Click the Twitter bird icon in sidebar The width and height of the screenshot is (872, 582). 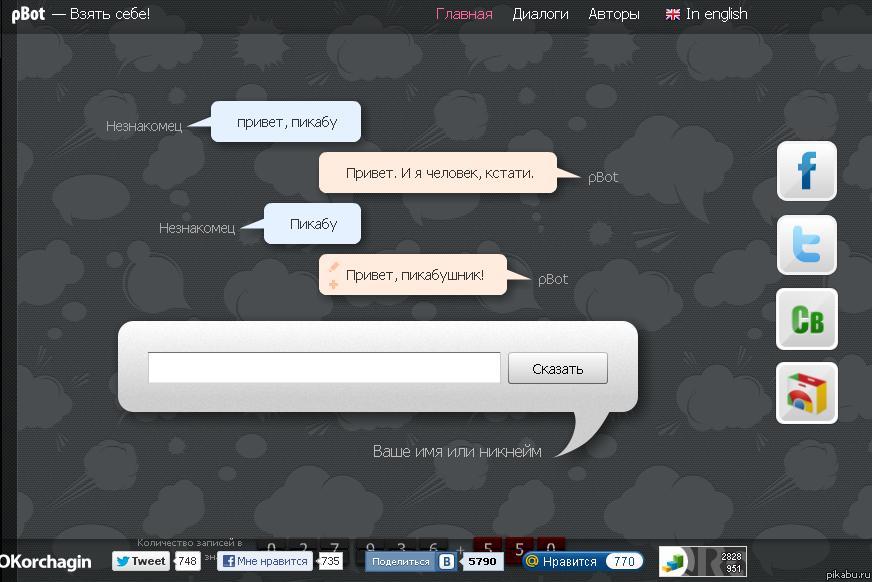(807, 245)
